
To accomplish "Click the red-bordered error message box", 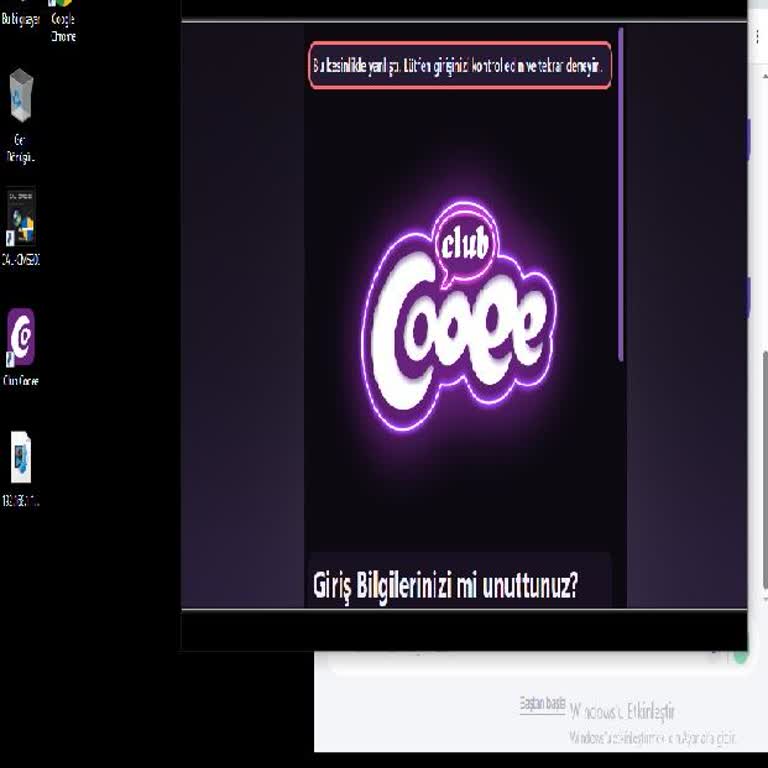I will point(460,65).
